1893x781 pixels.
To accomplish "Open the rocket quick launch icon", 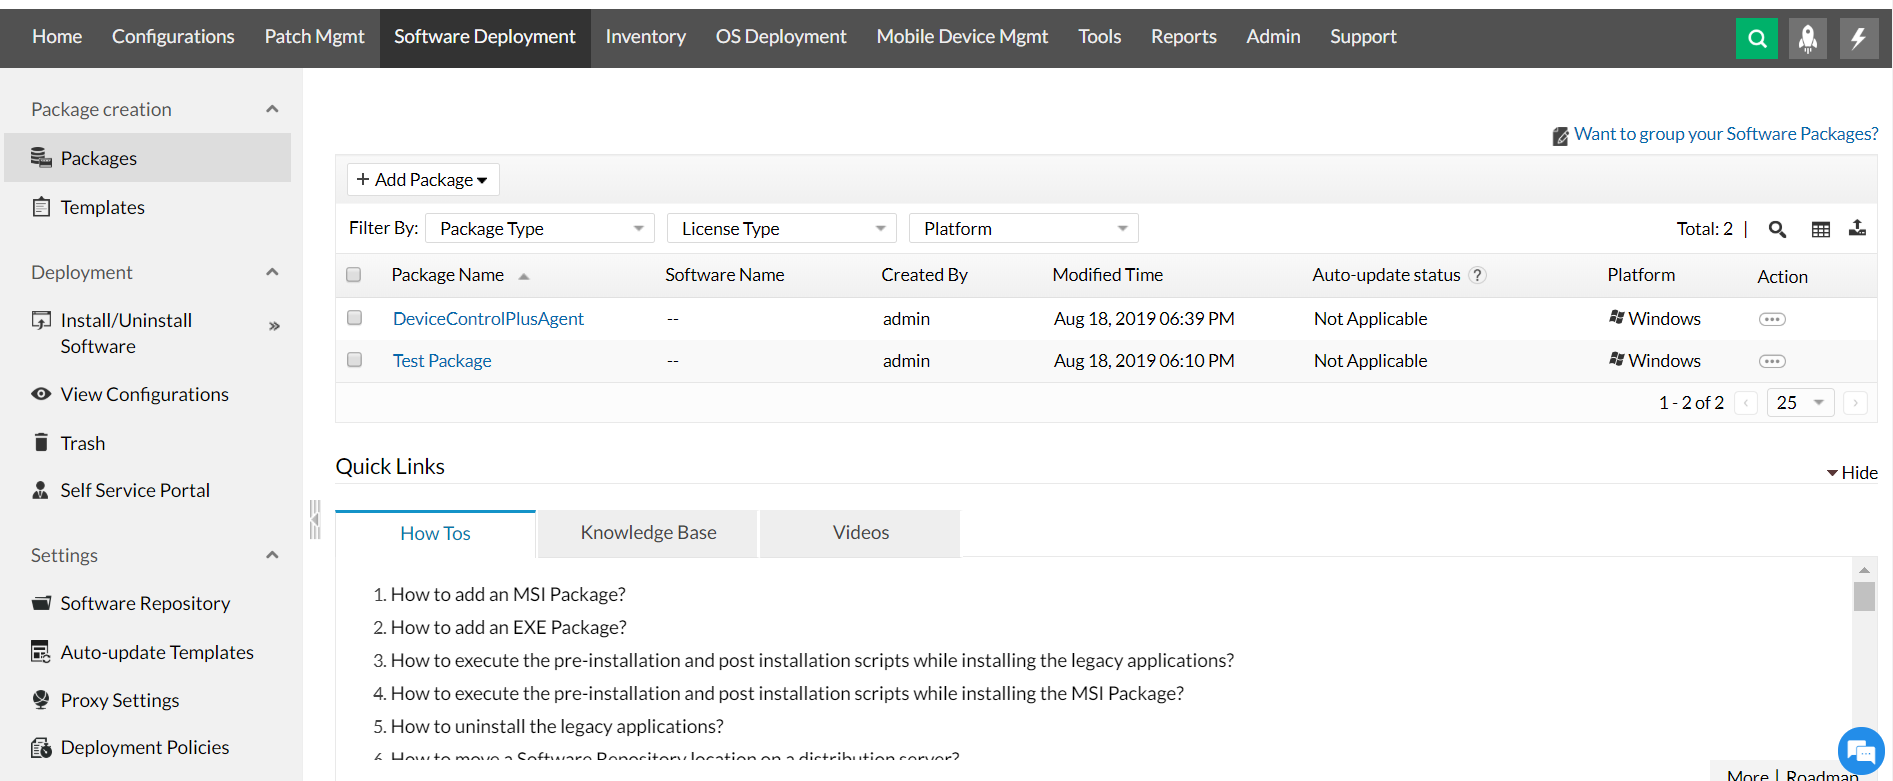I will (1807, 39).
